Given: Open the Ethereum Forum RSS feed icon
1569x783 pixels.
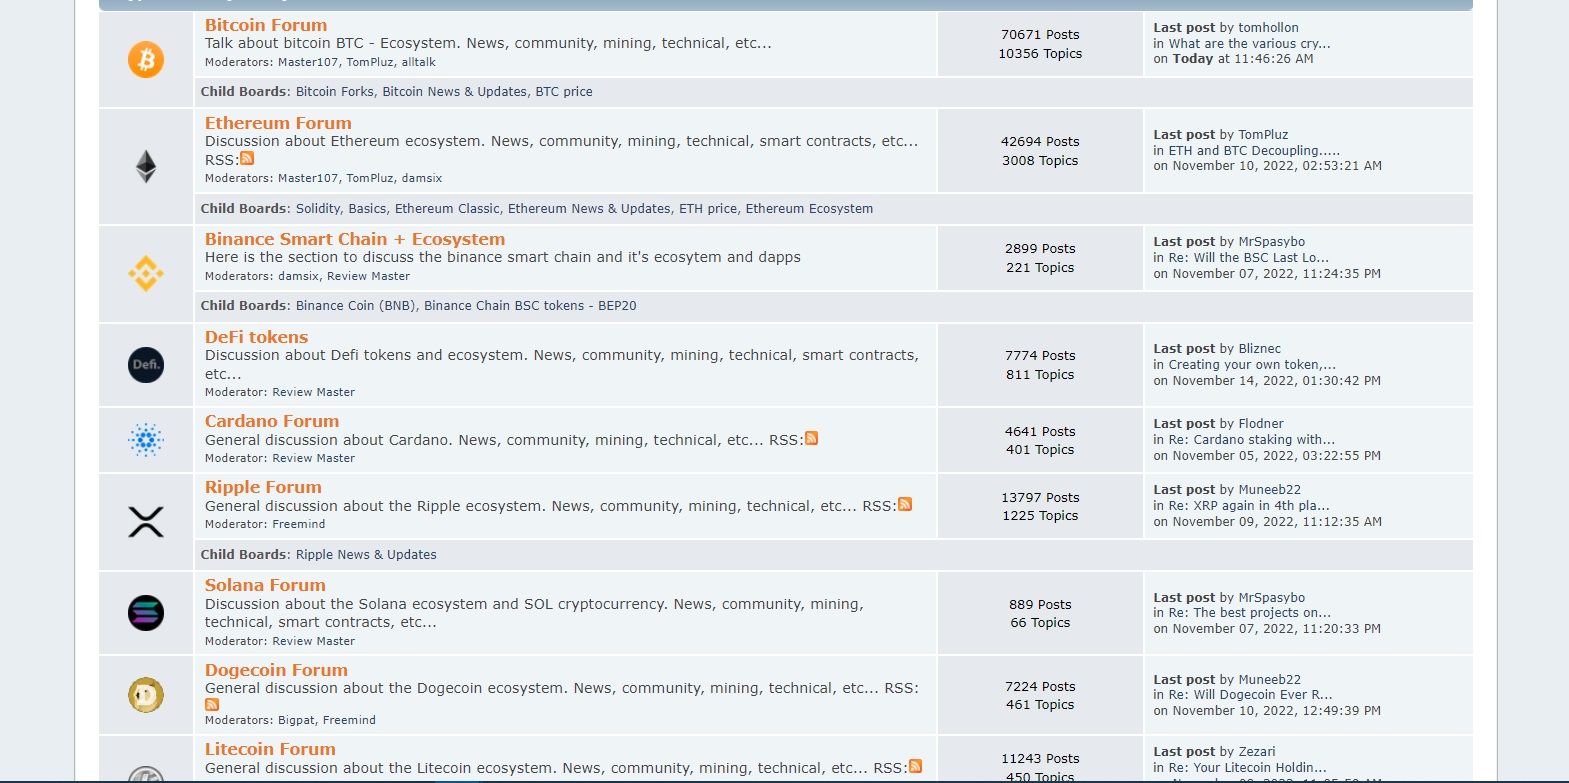Looking at the screenshot, I should click(x=247, y=159).
